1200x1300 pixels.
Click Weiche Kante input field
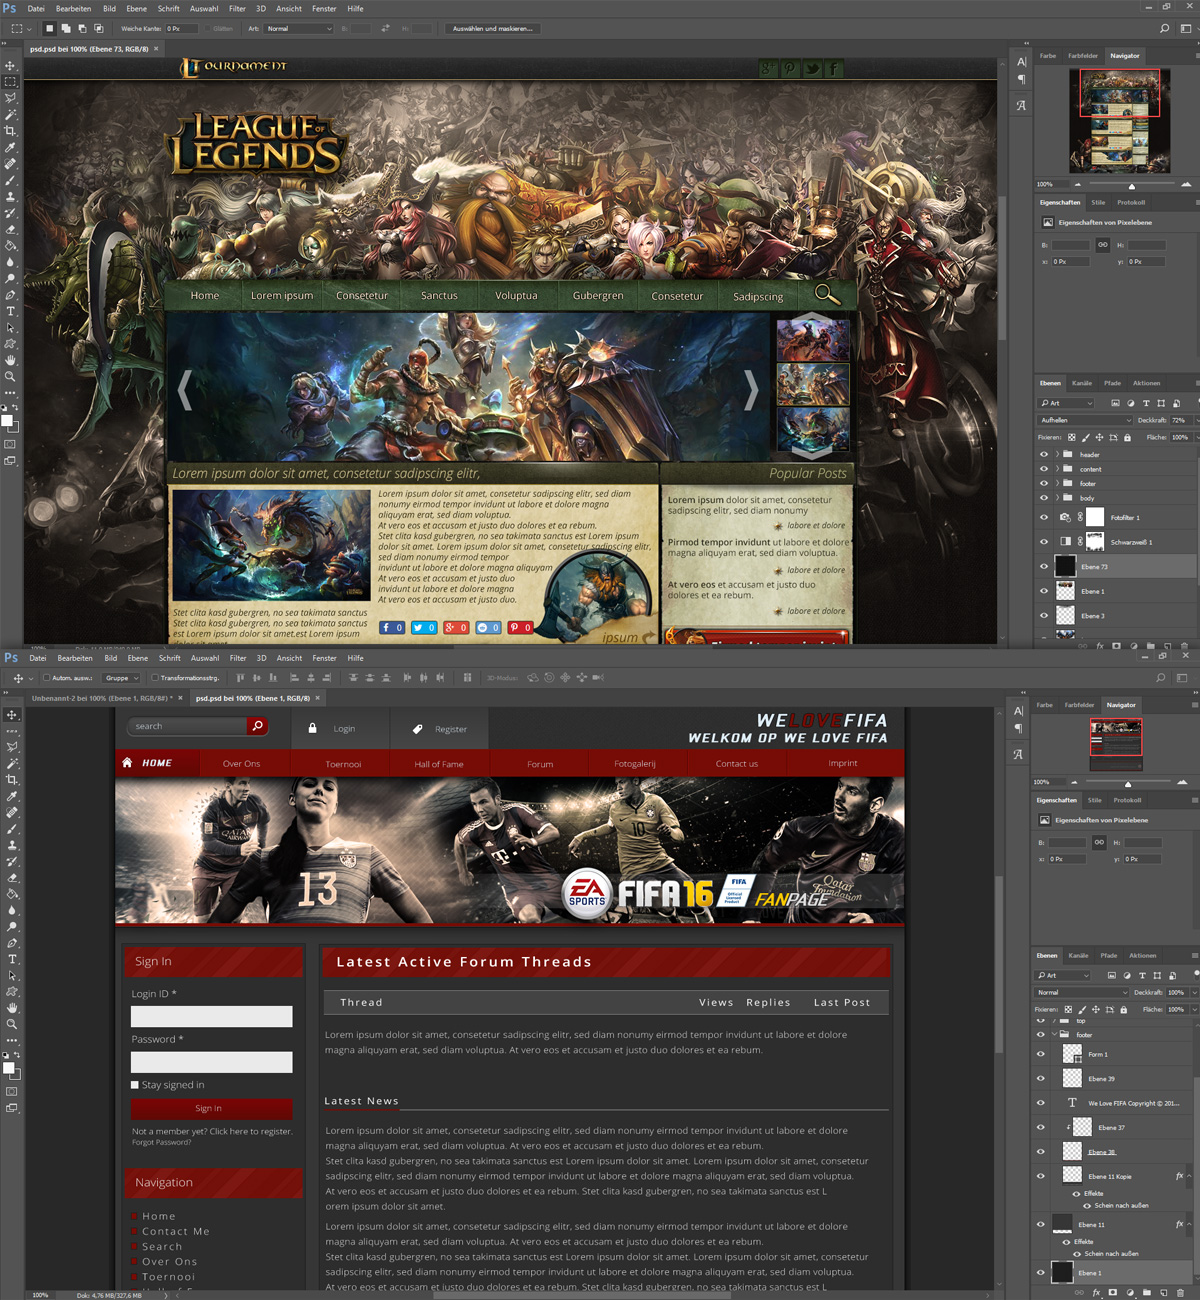(x=181, y=28)
